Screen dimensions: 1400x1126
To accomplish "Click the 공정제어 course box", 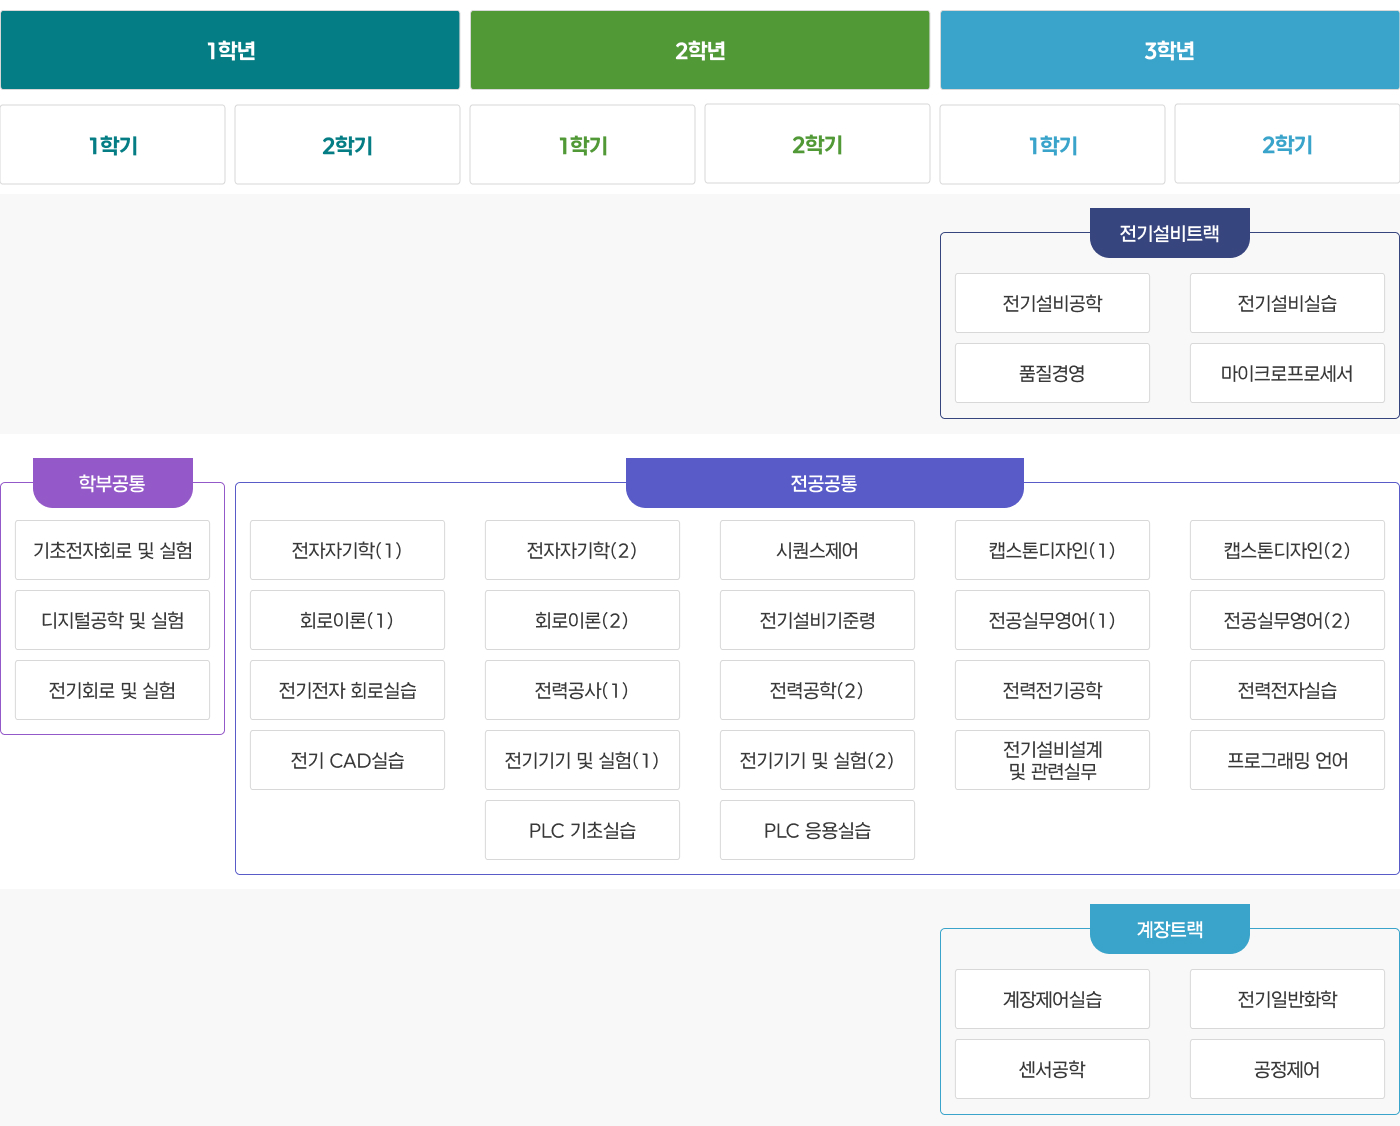I will 1287,1069.
